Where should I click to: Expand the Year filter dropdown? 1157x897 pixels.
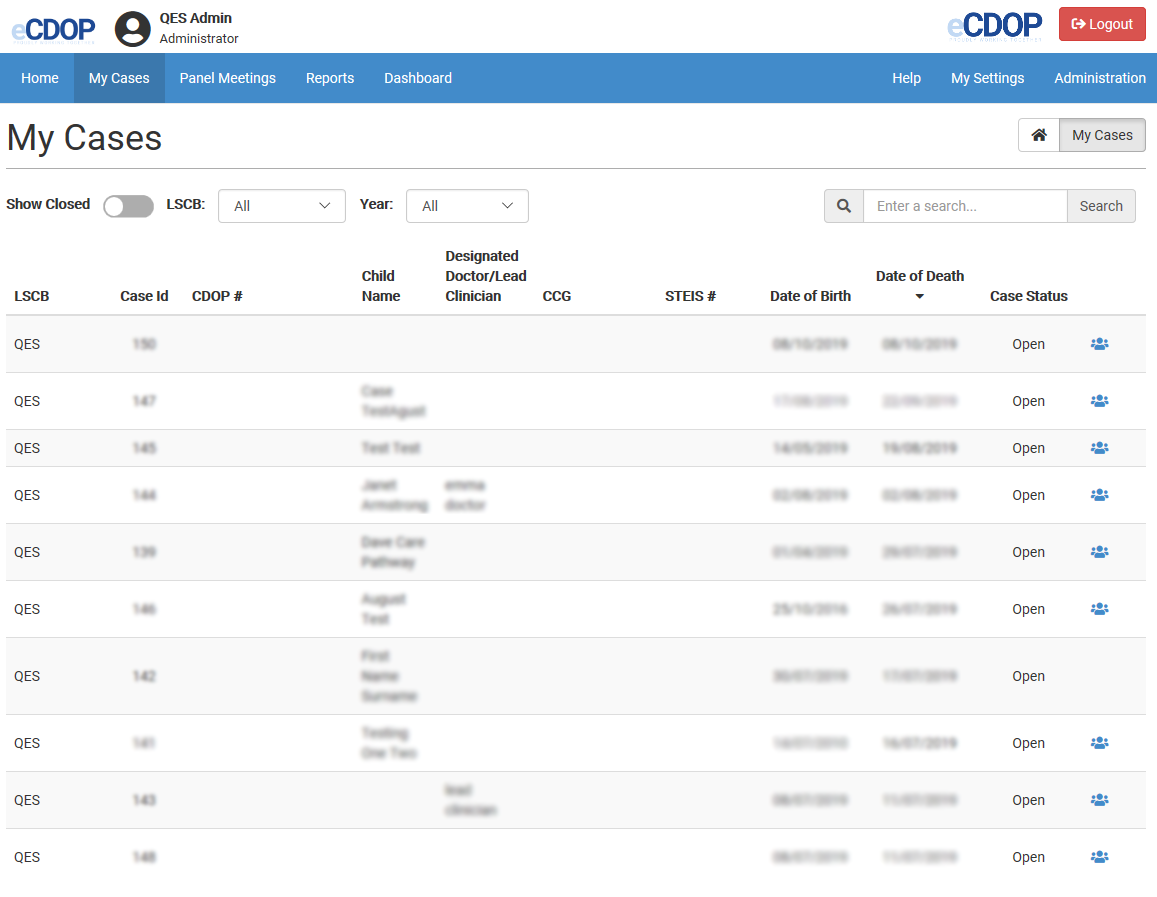click(x=467, y=206)
